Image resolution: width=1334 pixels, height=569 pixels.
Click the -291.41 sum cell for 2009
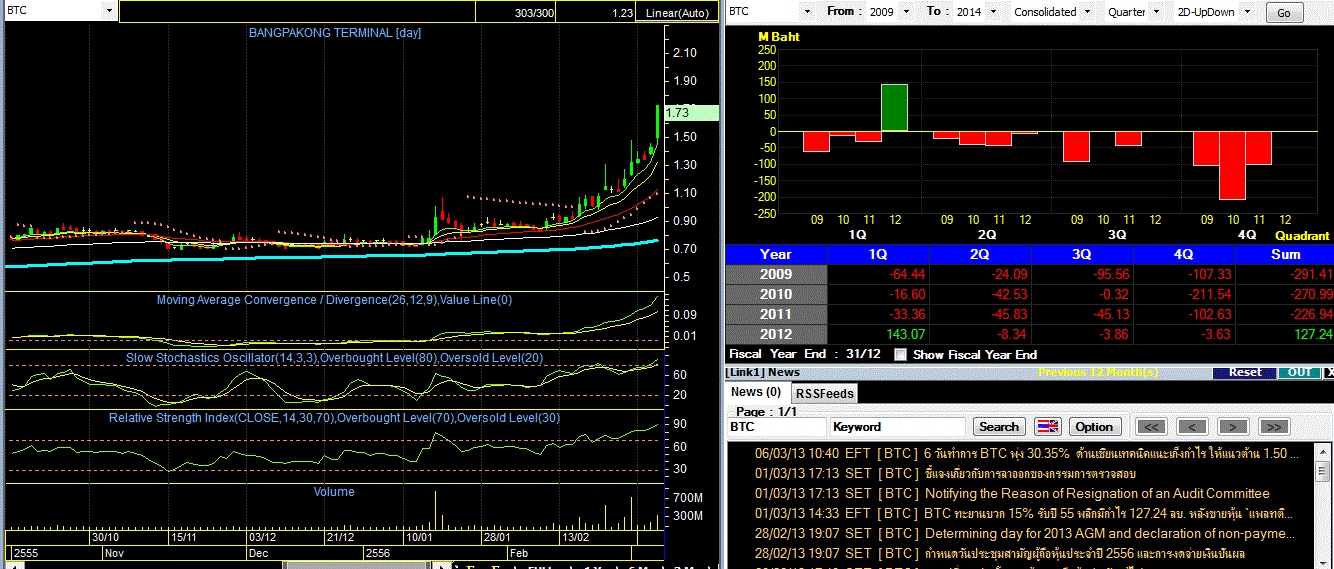[1284, 274]
